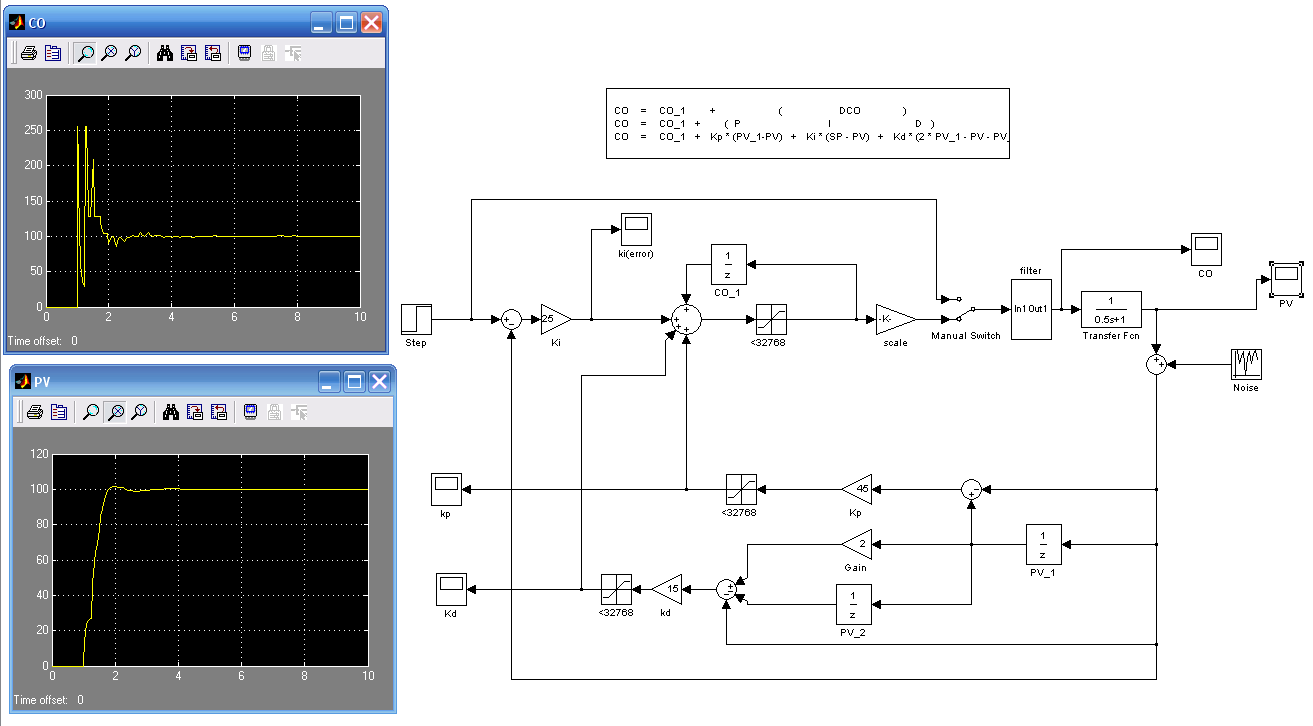Select the Kp gain triangle block
The width and height of the screenshot is (1313, 726).
click(856, 489)
